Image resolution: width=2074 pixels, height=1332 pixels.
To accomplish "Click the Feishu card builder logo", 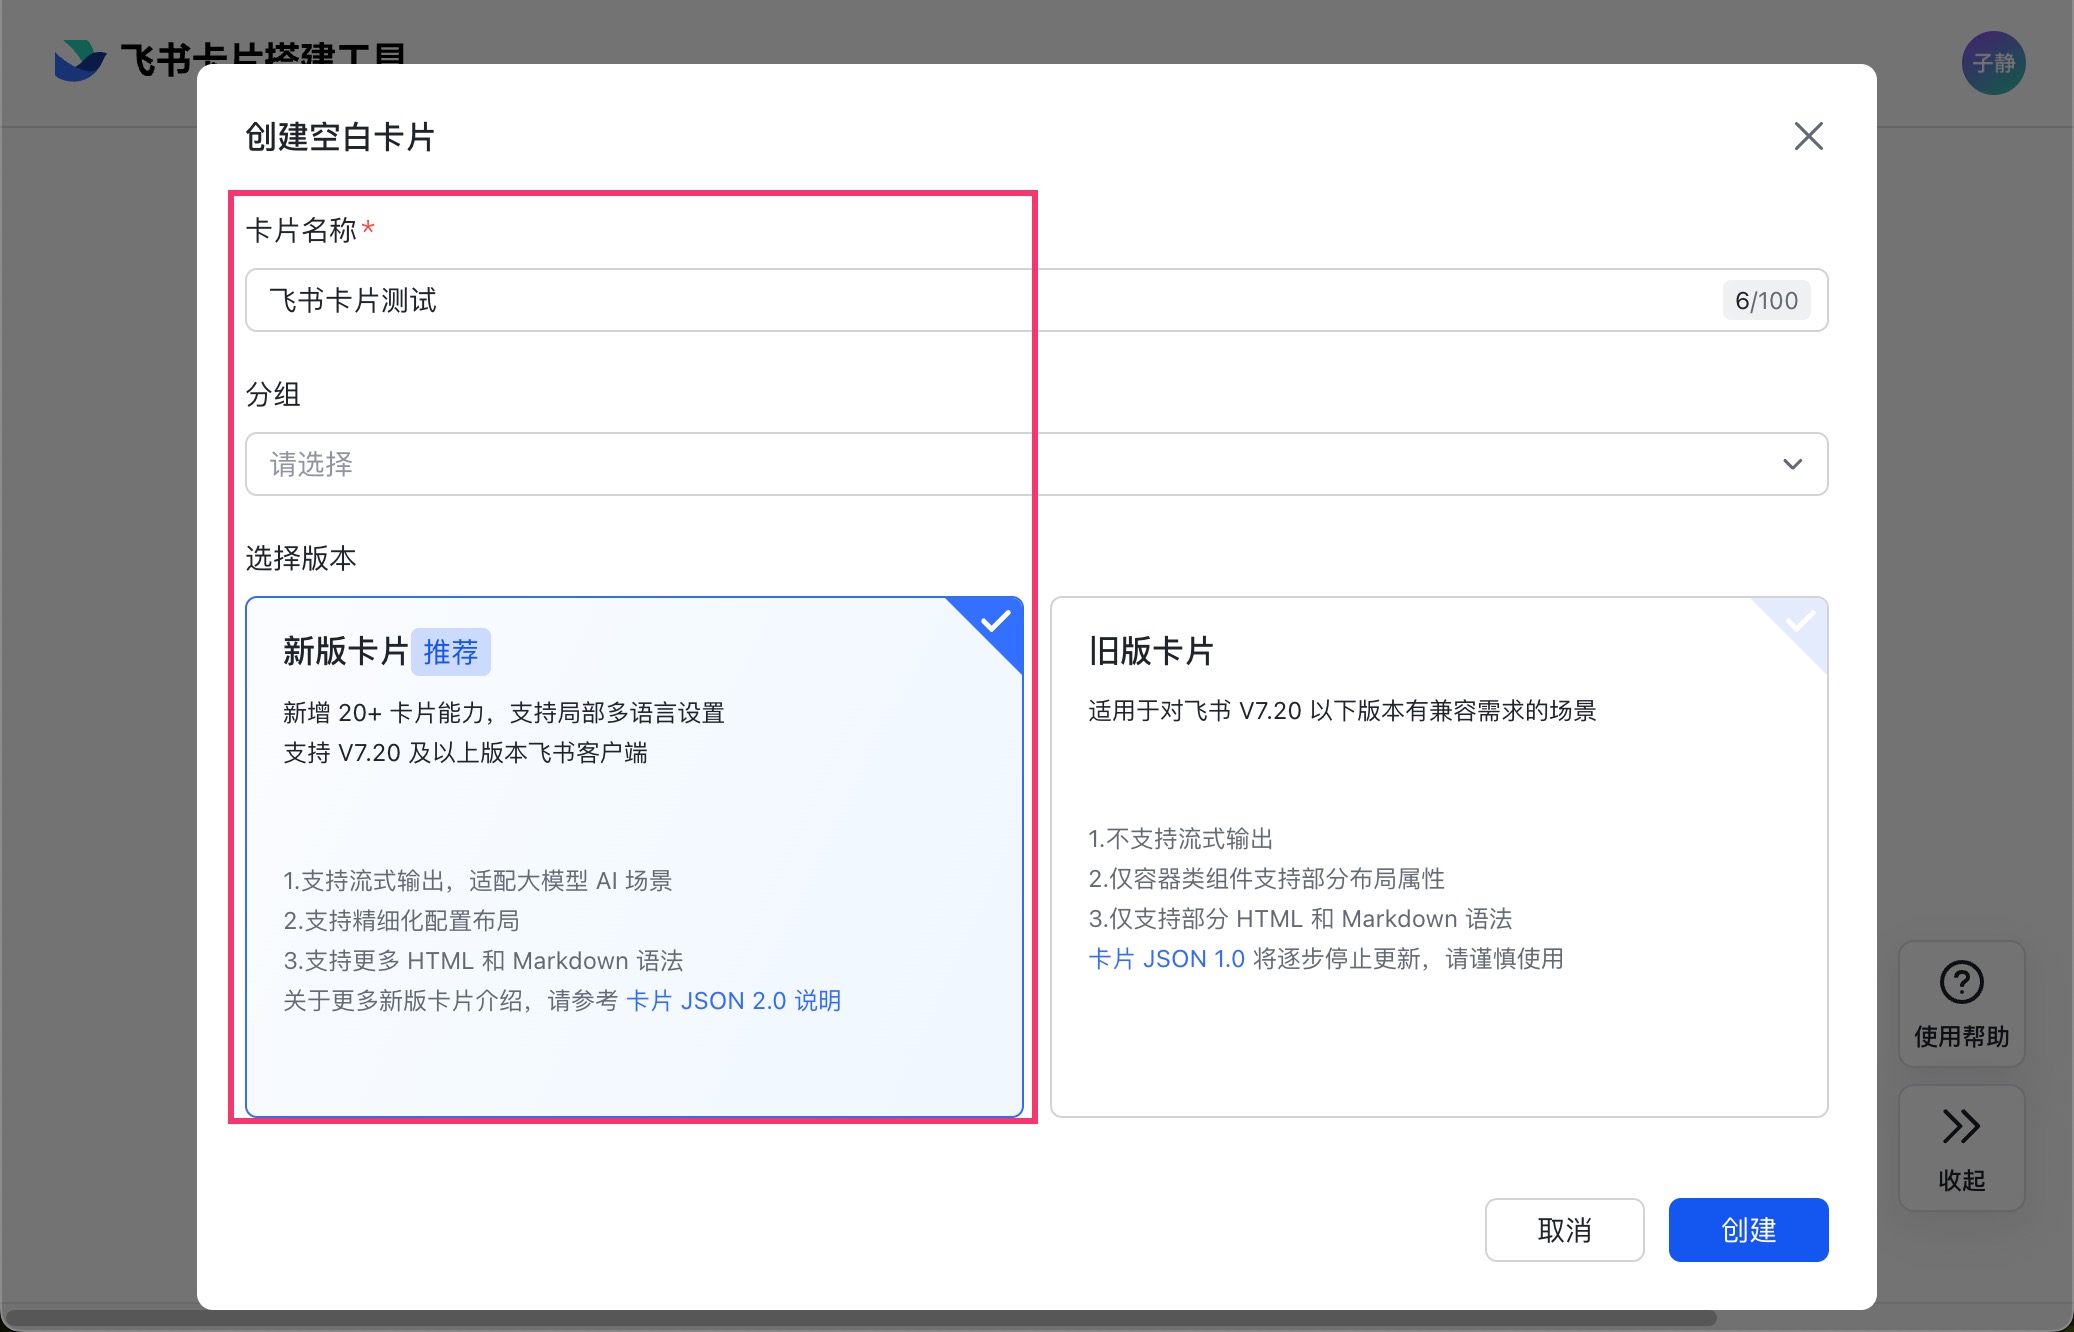I will [x=80, y=60].
